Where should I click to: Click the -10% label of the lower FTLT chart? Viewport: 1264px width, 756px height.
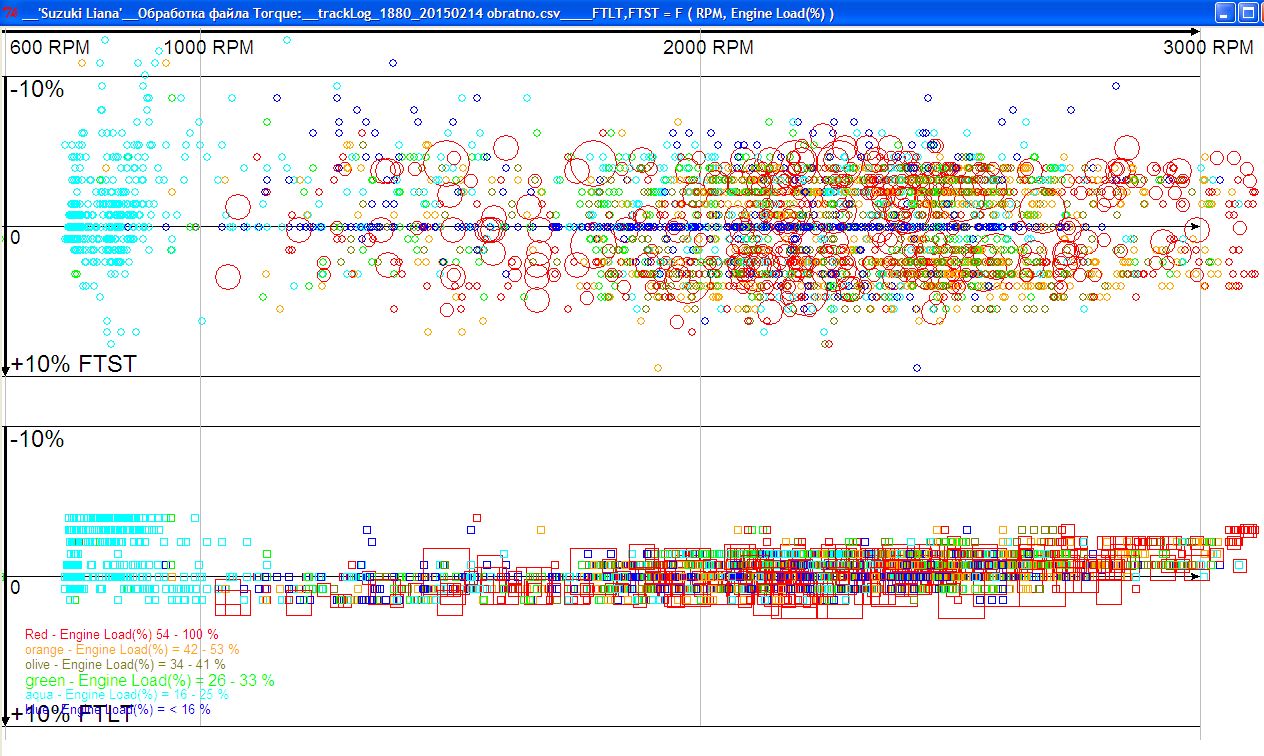[x=38, y=440]
